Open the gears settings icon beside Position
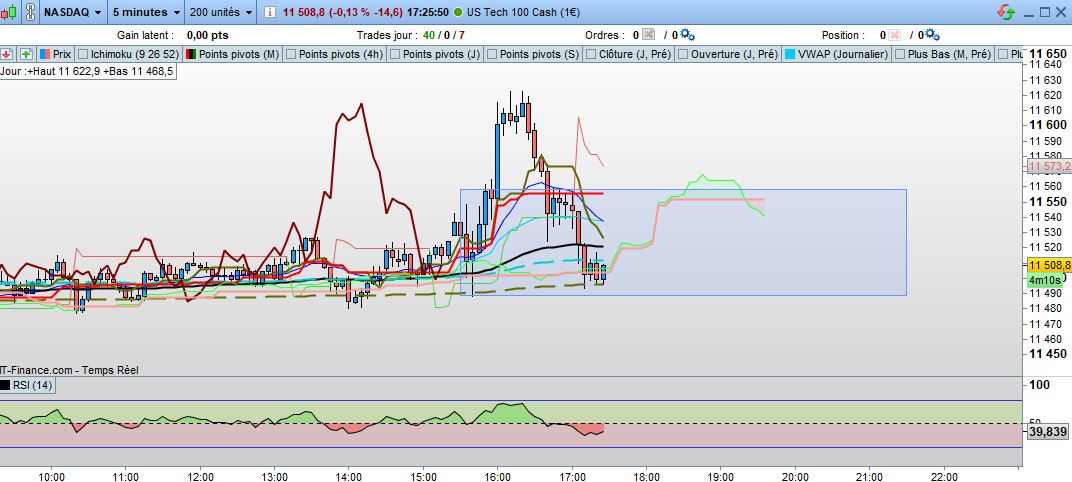 933,35
